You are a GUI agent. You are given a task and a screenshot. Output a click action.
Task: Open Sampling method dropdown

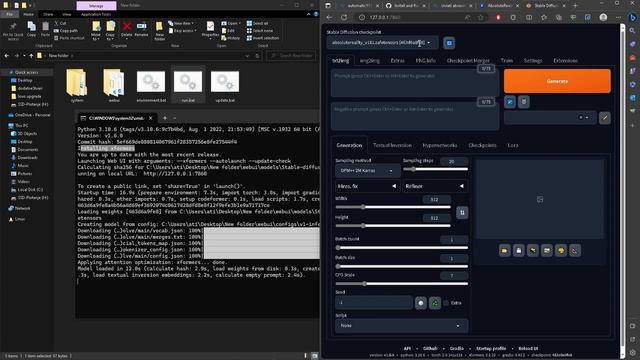click(366, 171)
